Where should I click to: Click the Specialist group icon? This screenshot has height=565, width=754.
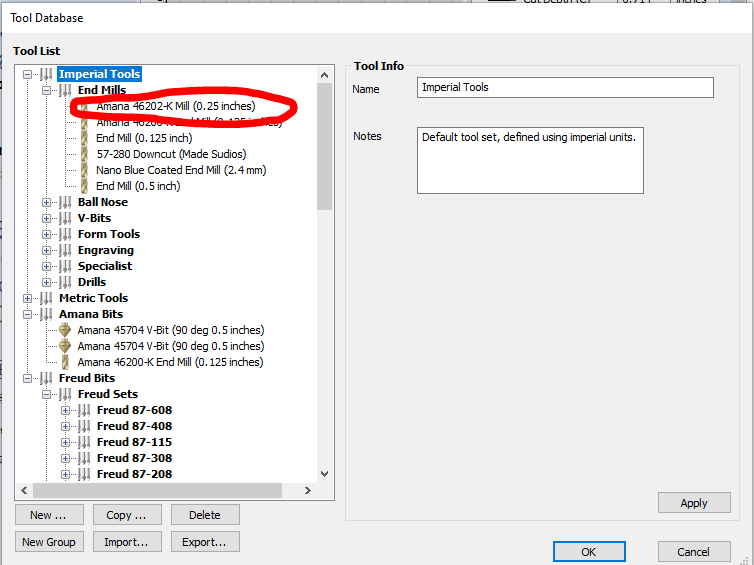pos(65,266)
